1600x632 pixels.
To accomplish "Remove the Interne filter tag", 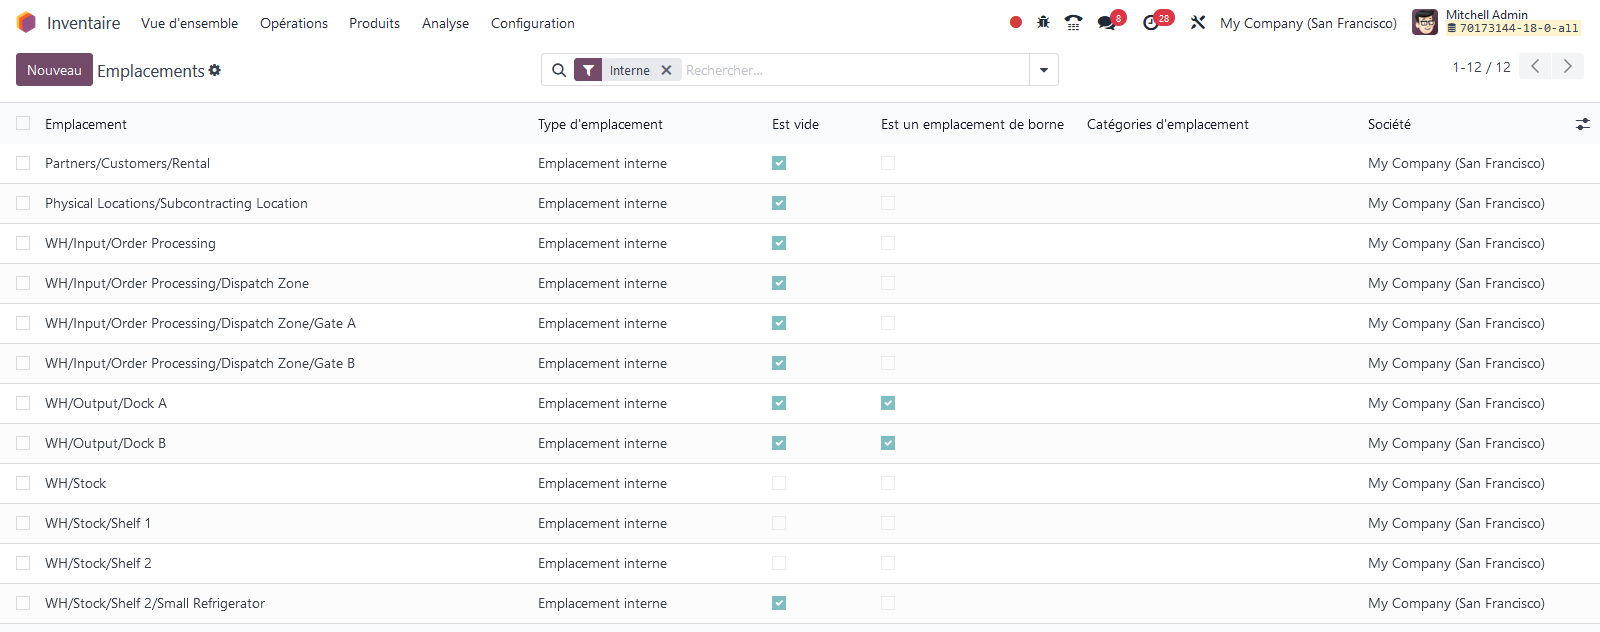I will pyautogui.click(x=666, y=70).
